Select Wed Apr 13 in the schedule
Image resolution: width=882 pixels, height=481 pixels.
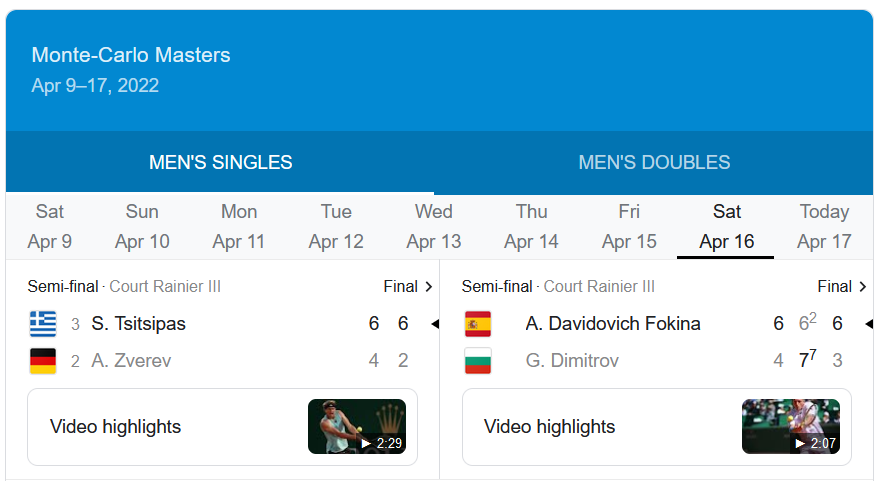pos(434,226)
